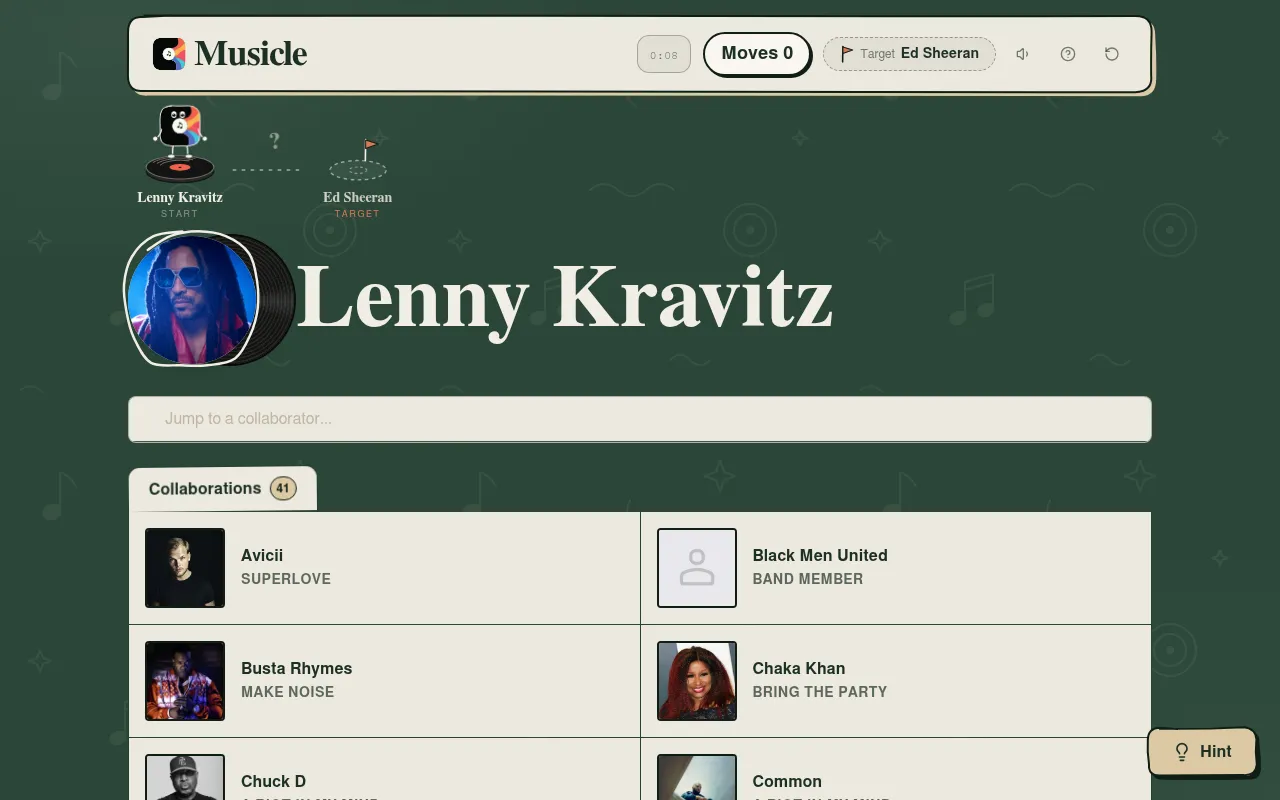Screen dimensions: 1280x800
Task: Pick Chuck D collaborator thumbnail
Action: (185, 777)
